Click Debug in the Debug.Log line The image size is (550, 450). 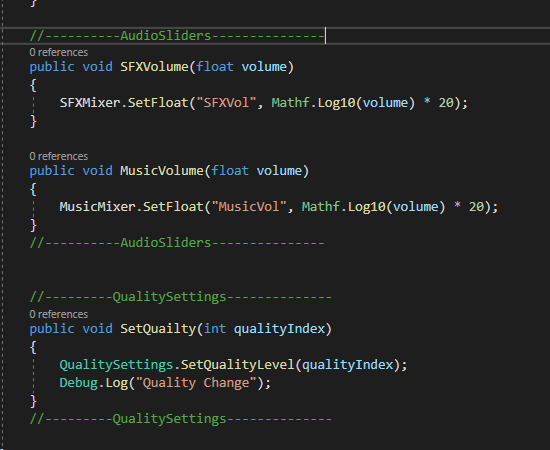[x=79, y=383]
